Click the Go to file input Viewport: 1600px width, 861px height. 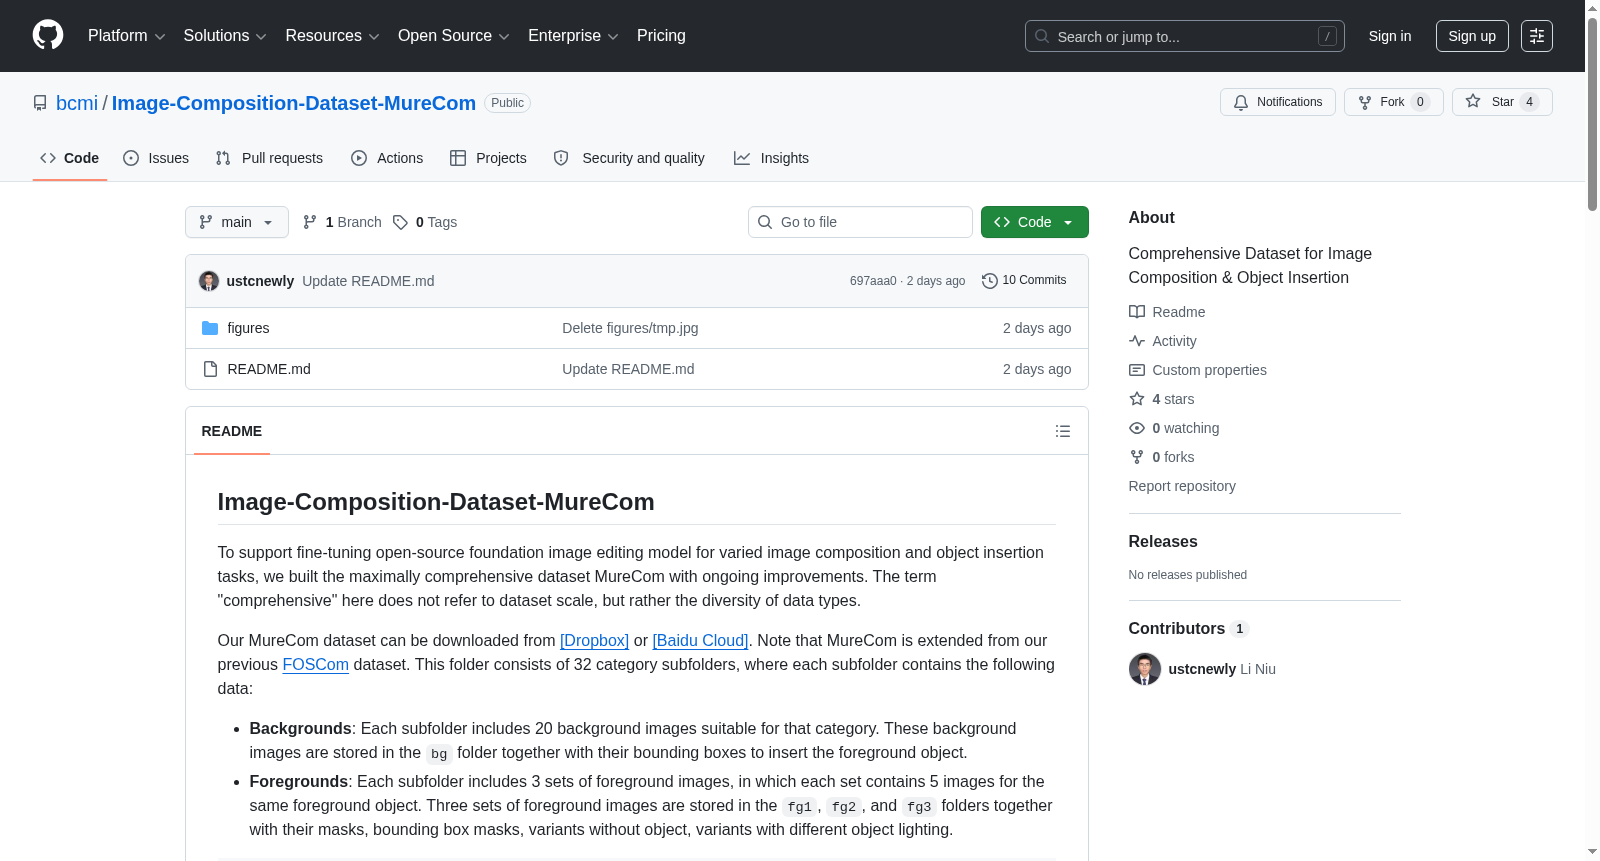(860, 222)
